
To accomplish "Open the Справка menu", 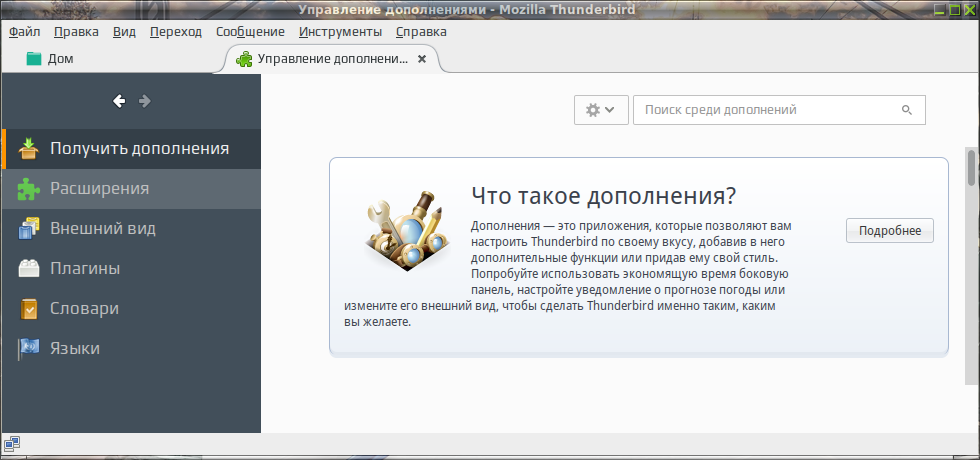I will tap(421, 32).
